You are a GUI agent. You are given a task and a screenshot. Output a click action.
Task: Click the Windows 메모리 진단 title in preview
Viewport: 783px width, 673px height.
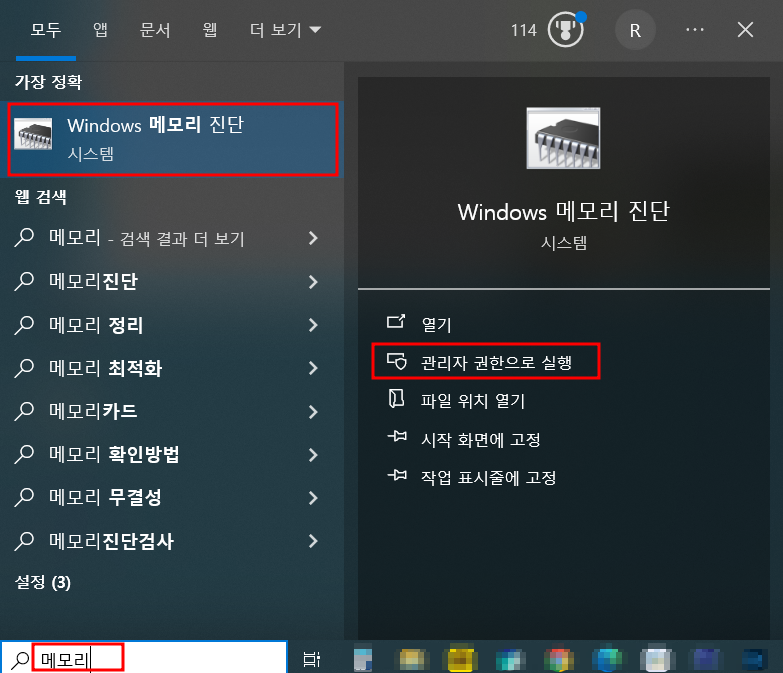[563, 211]
